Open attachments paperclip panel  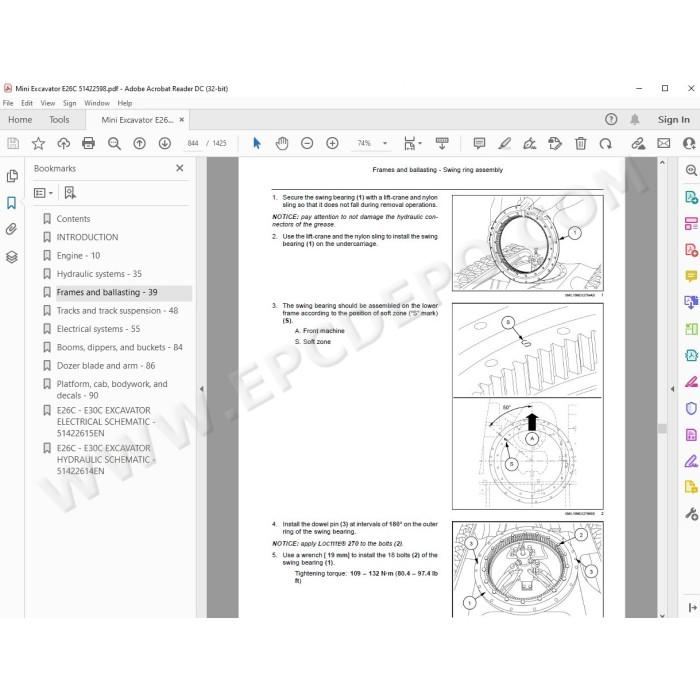12,229
